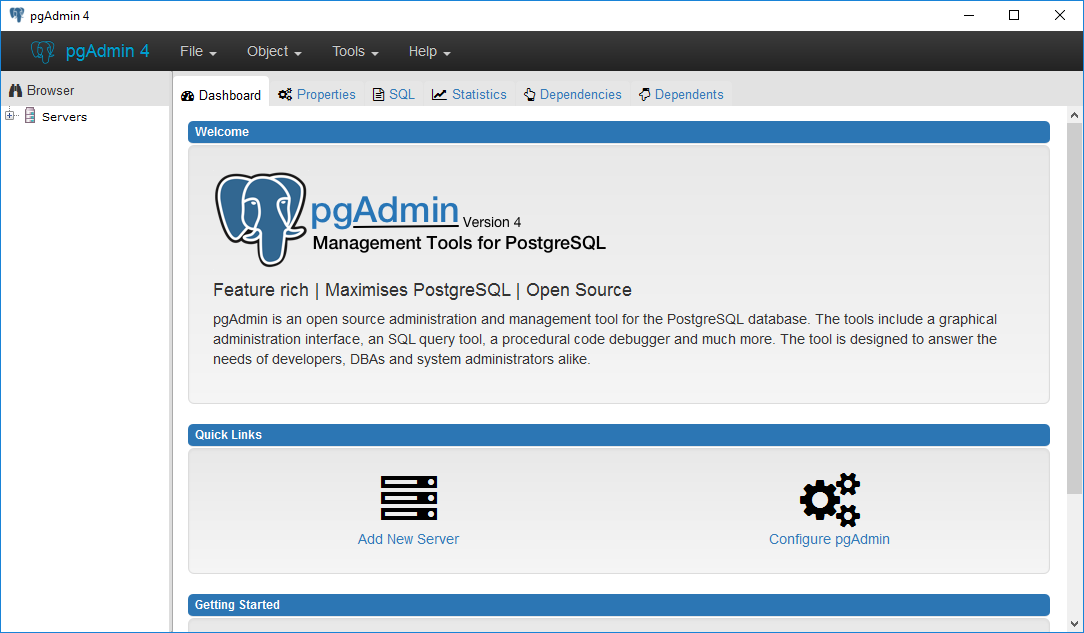1084x633 pixels.
Task: Open the File menu
Action: coord(198,52)
